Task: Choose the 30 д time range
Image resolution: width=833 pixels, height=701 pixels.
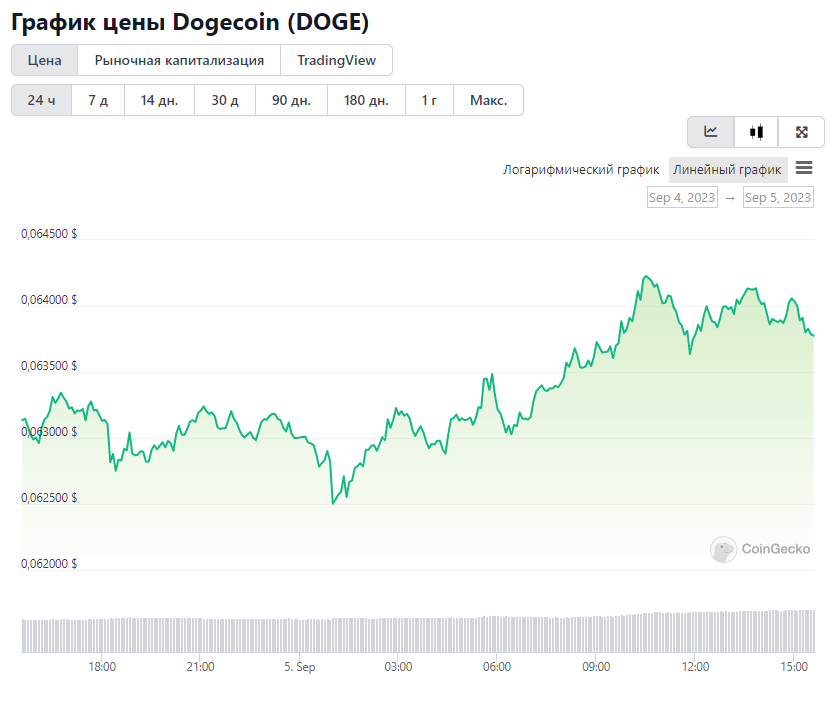Action: pyautogui.click(x=225, y=100)
